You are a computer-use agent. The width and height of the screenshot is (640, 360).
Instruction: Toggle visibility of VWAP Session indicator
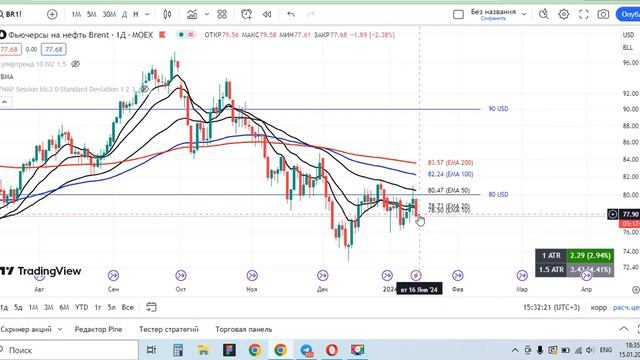point(144,89)
